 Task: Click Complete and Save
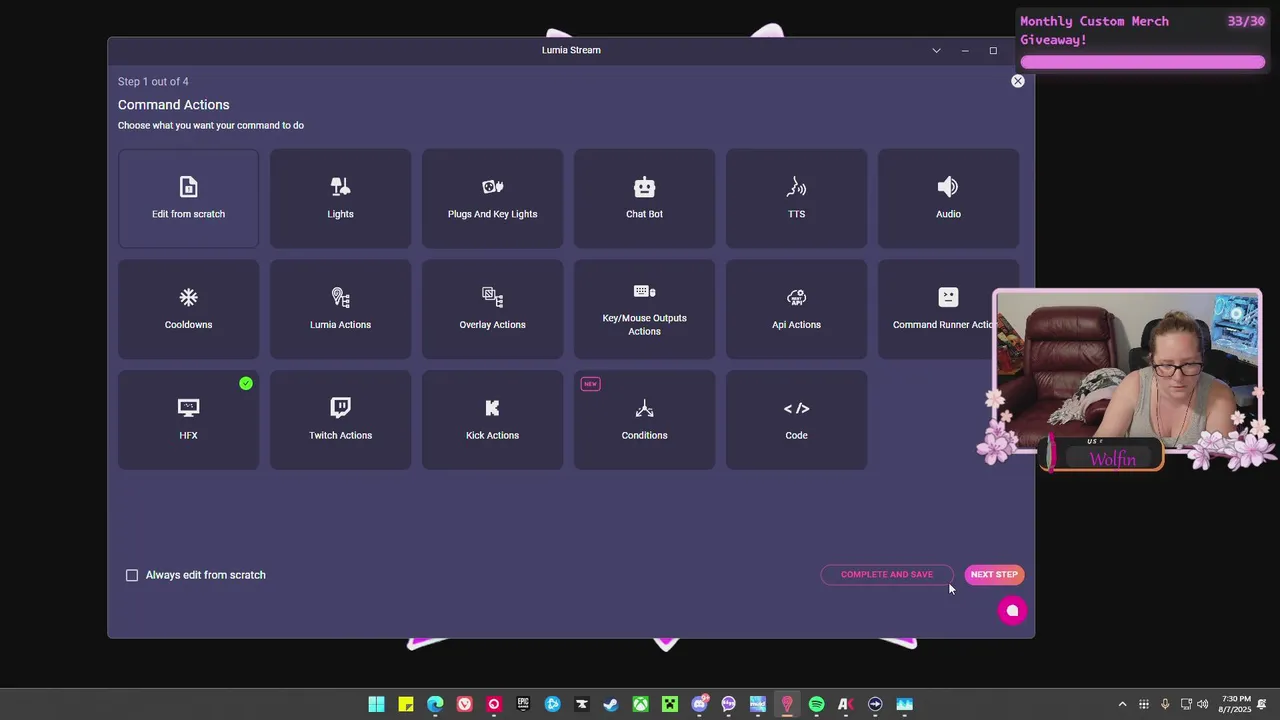click(887, 574)
